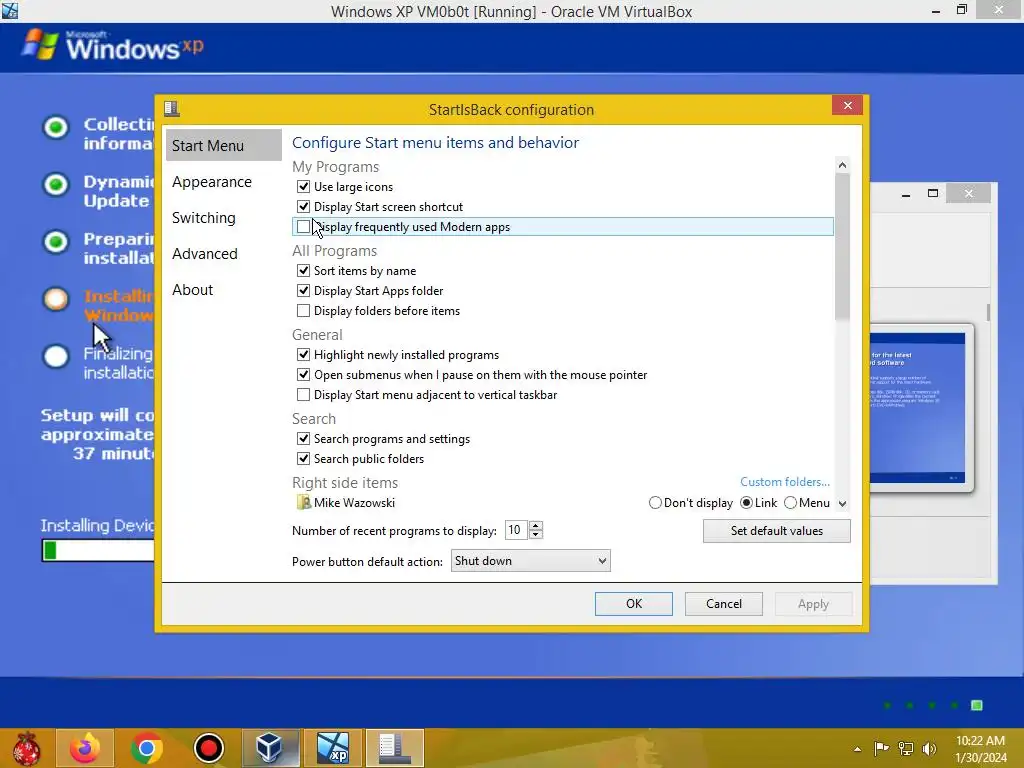This screenshot has width=1024, height=768.
Task: Enable Display Start menu adjacent to vertical taskbar
Action: tap(303, 394)
